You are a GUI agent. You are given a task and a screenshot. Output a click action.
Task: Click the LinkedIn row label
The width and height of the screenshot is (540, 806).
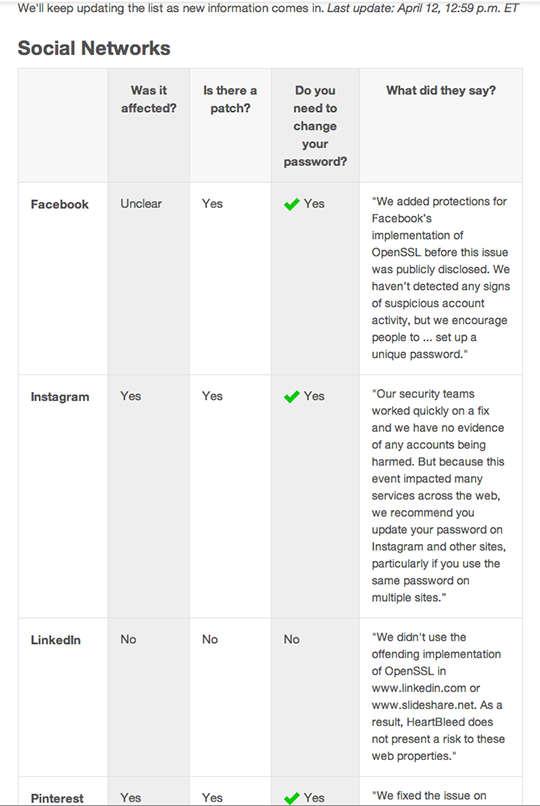click(55, 640)
